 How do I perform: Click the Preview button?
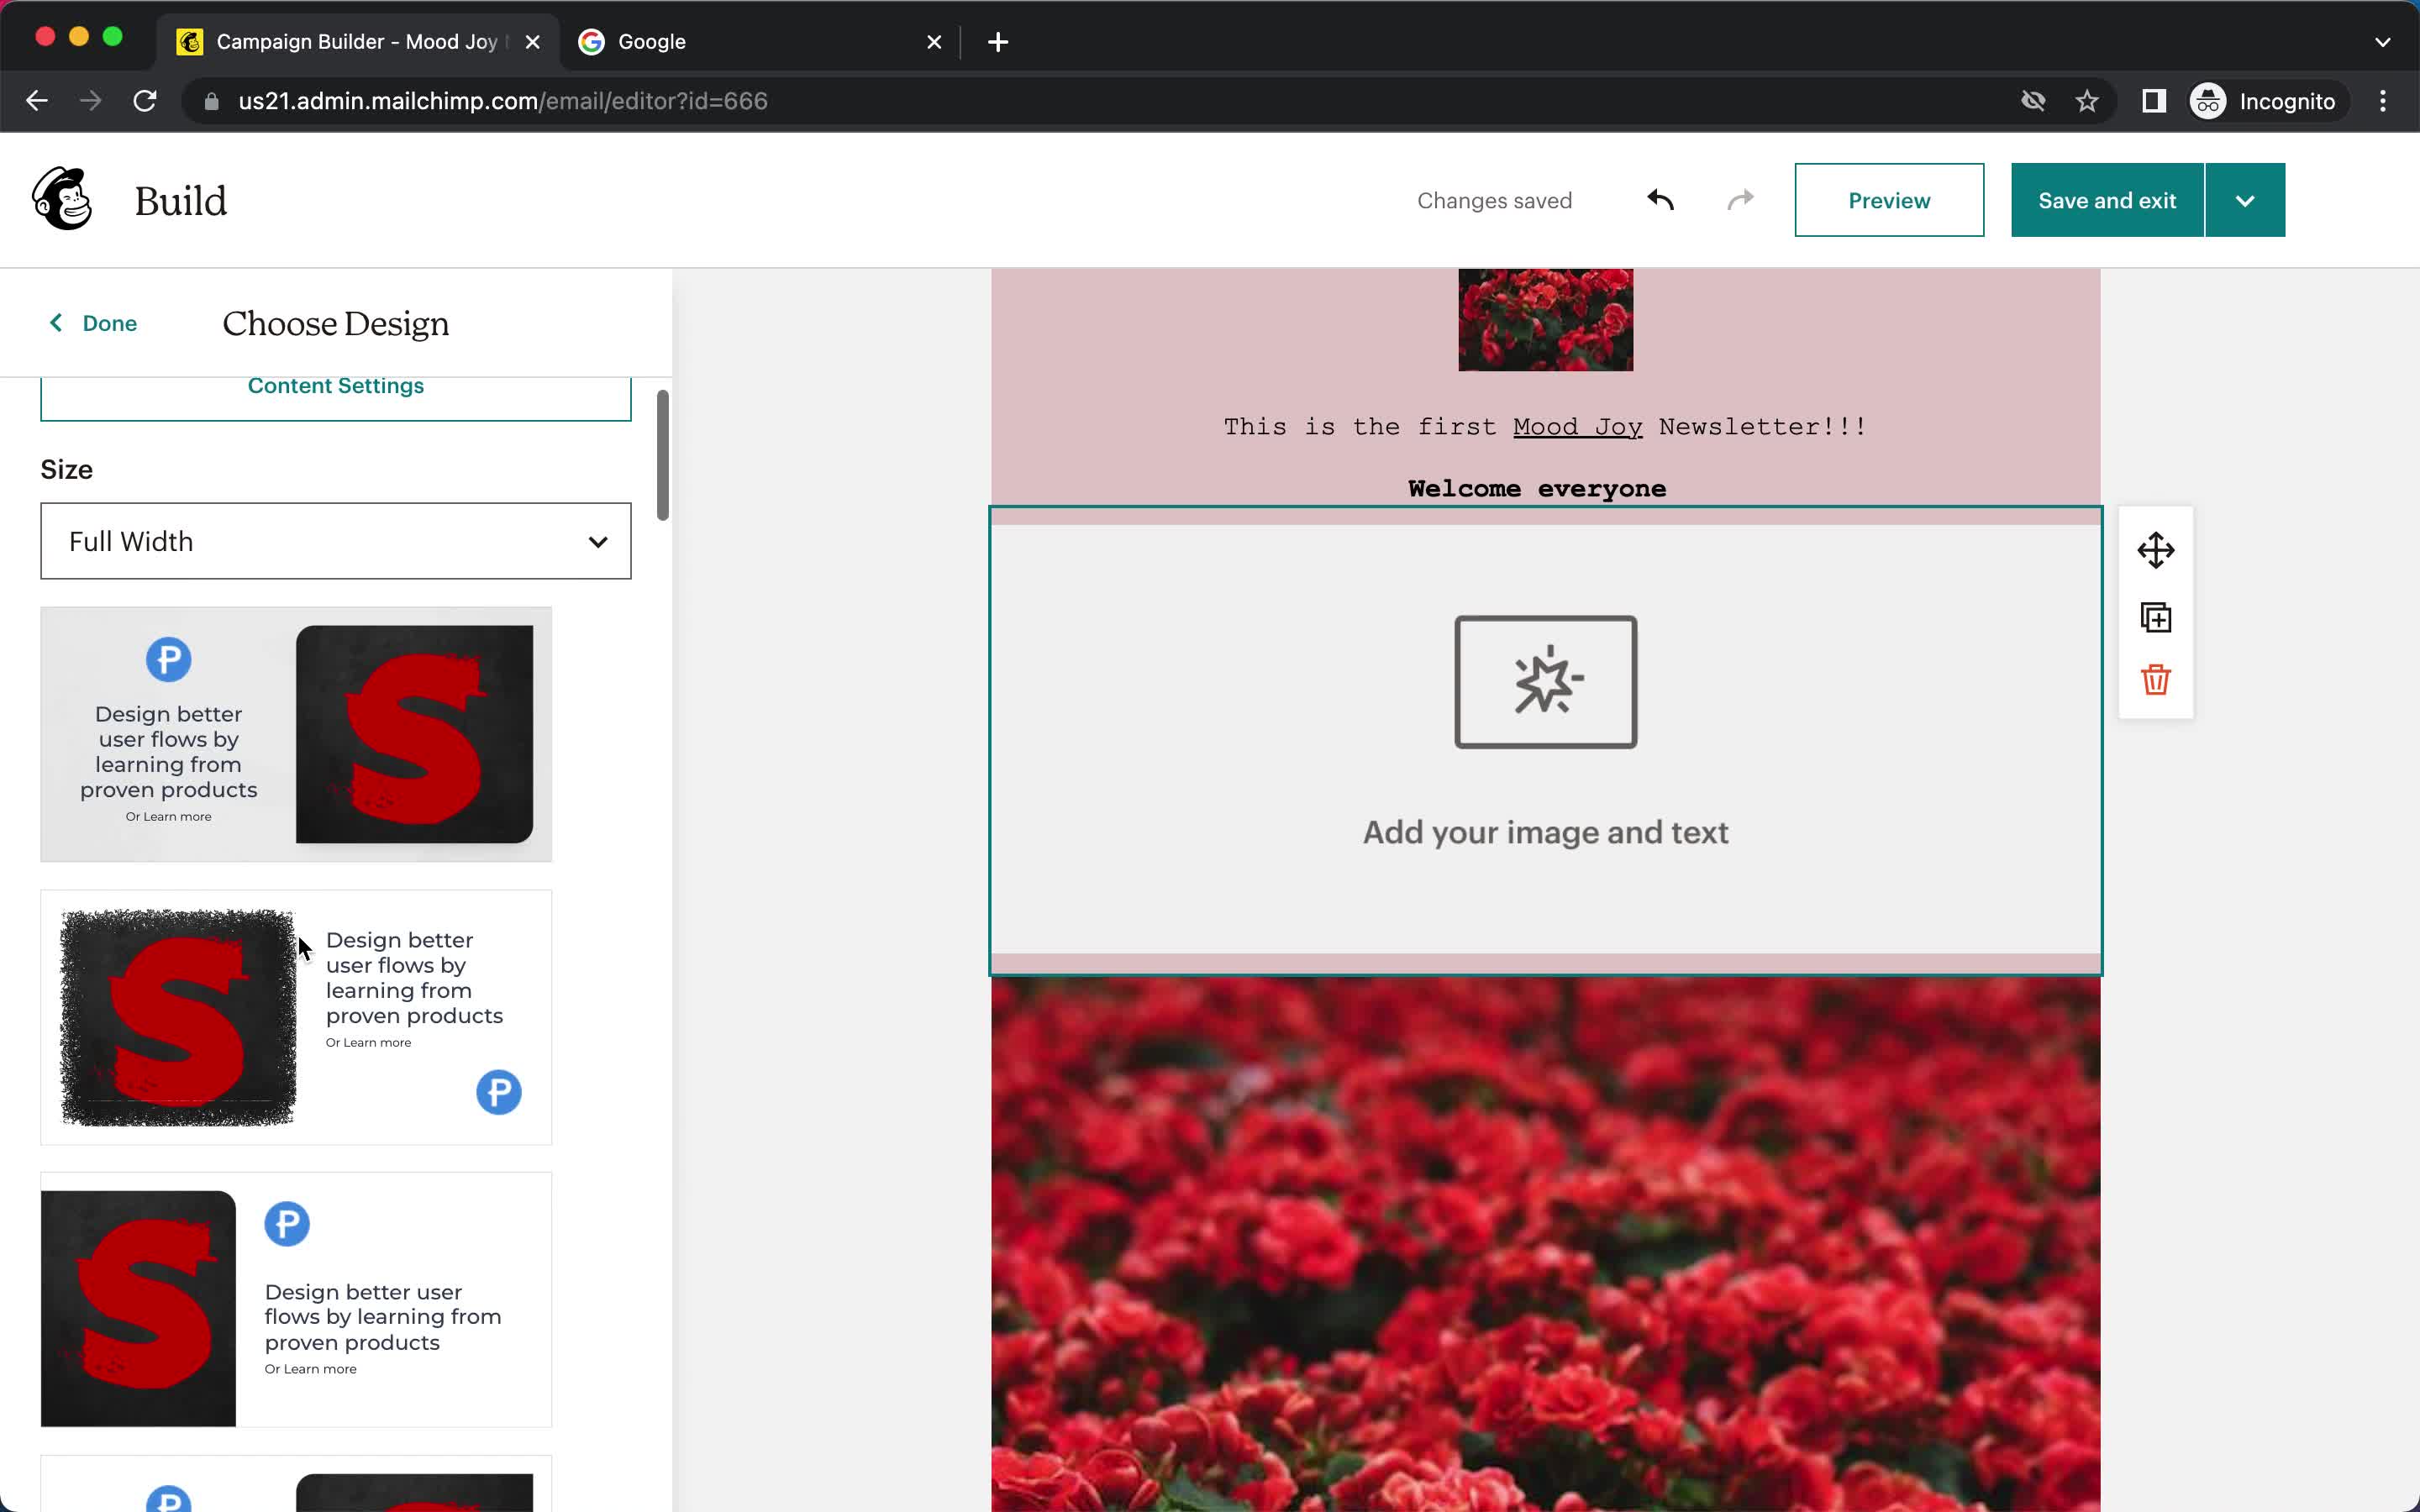(x=1889, y=200)
